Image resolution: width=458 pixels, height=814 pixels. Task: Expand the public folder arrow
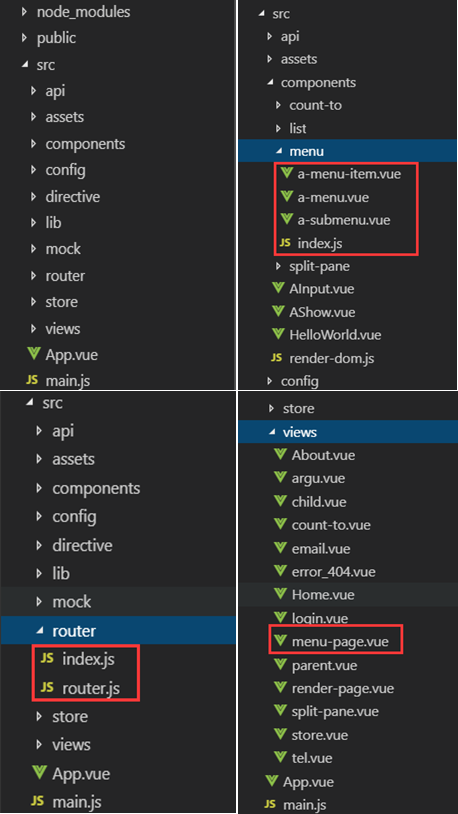pos(24,38)
